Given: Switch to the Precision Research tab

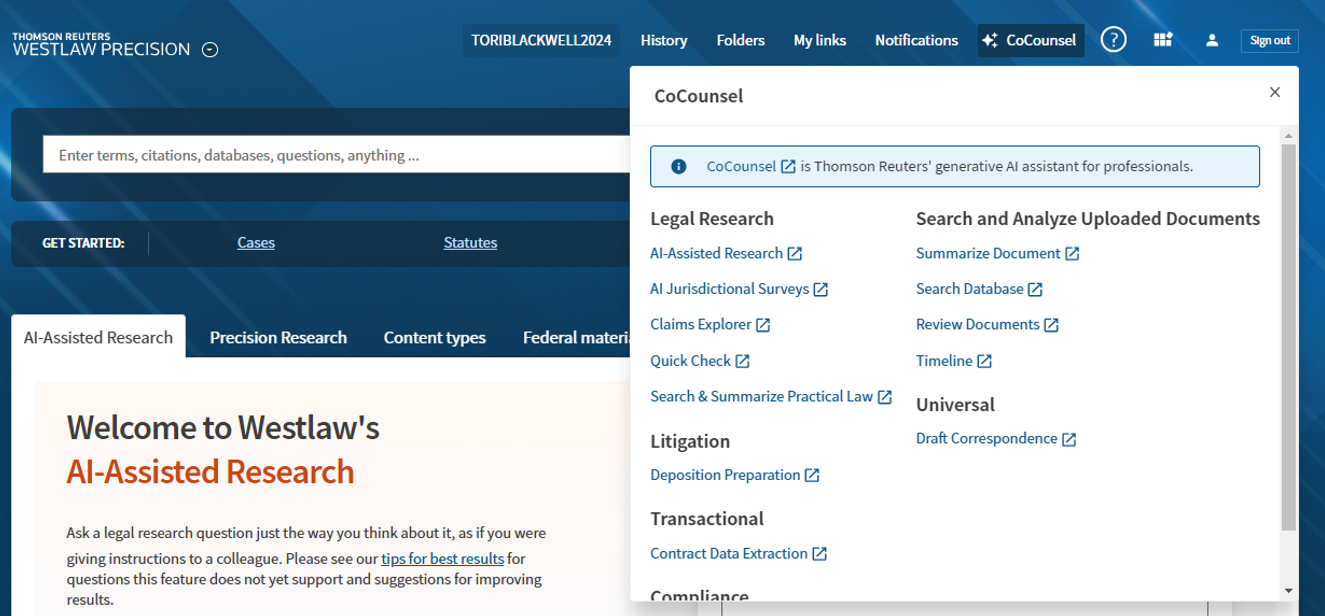Looking at the screenshot, I should click(278, 337).
